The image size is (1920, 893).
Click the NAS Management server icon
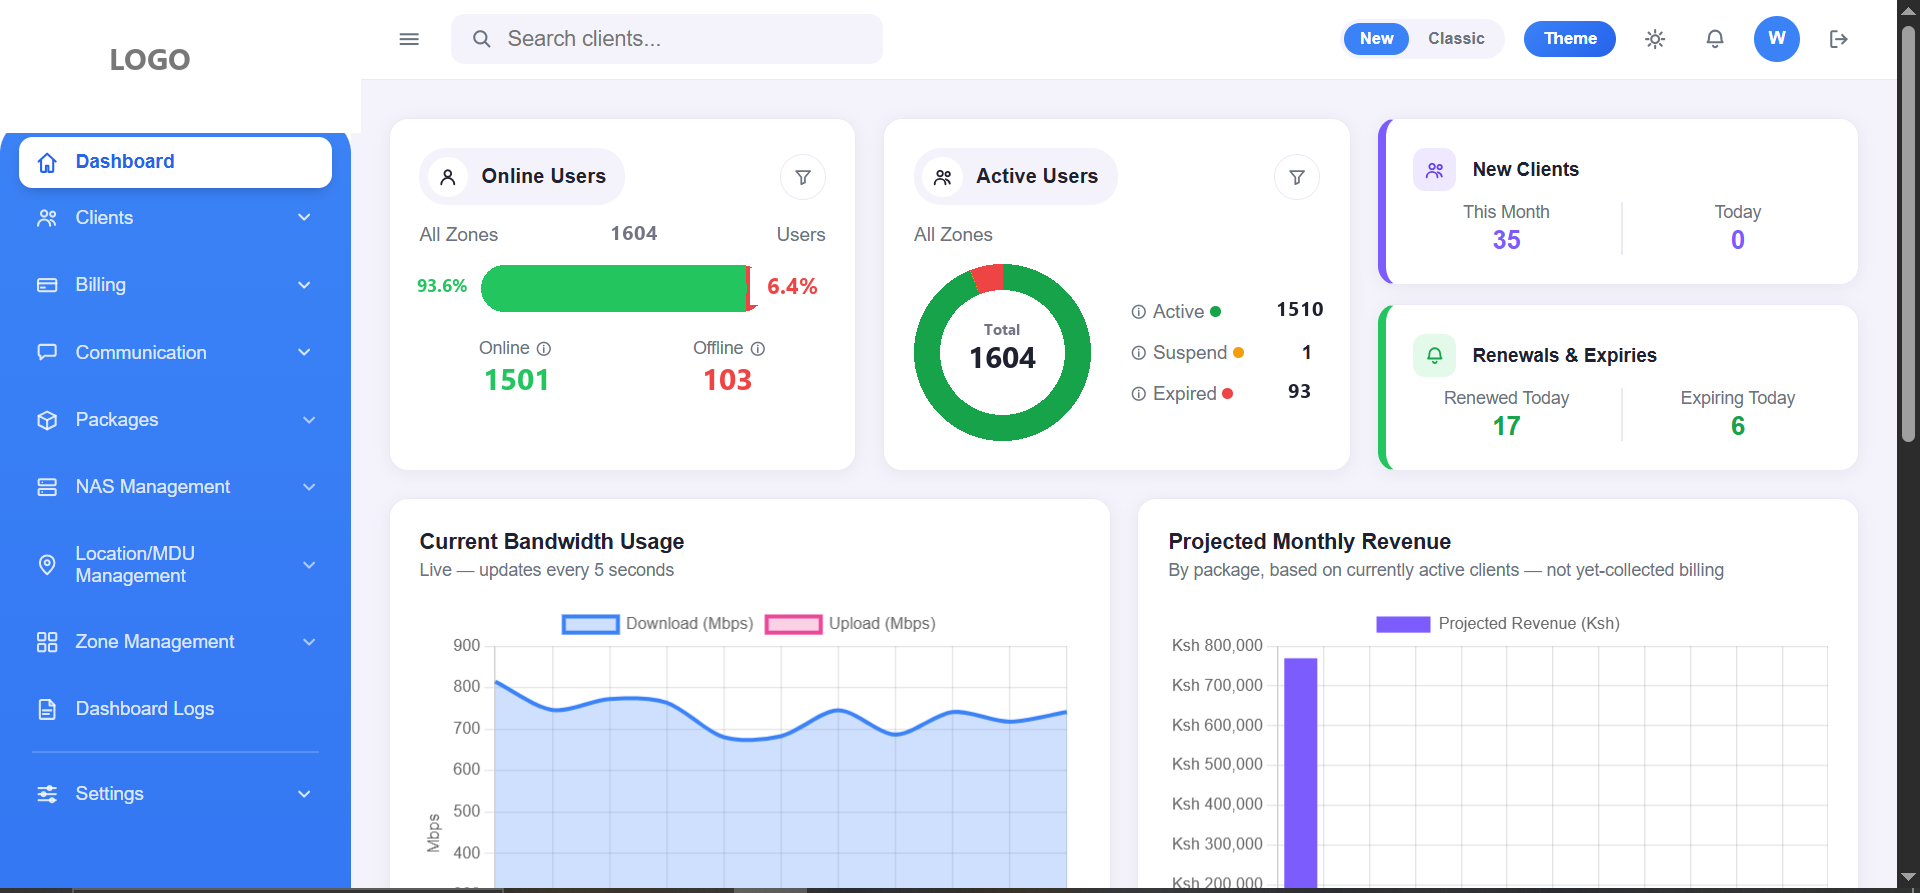[x=47, y=487]
